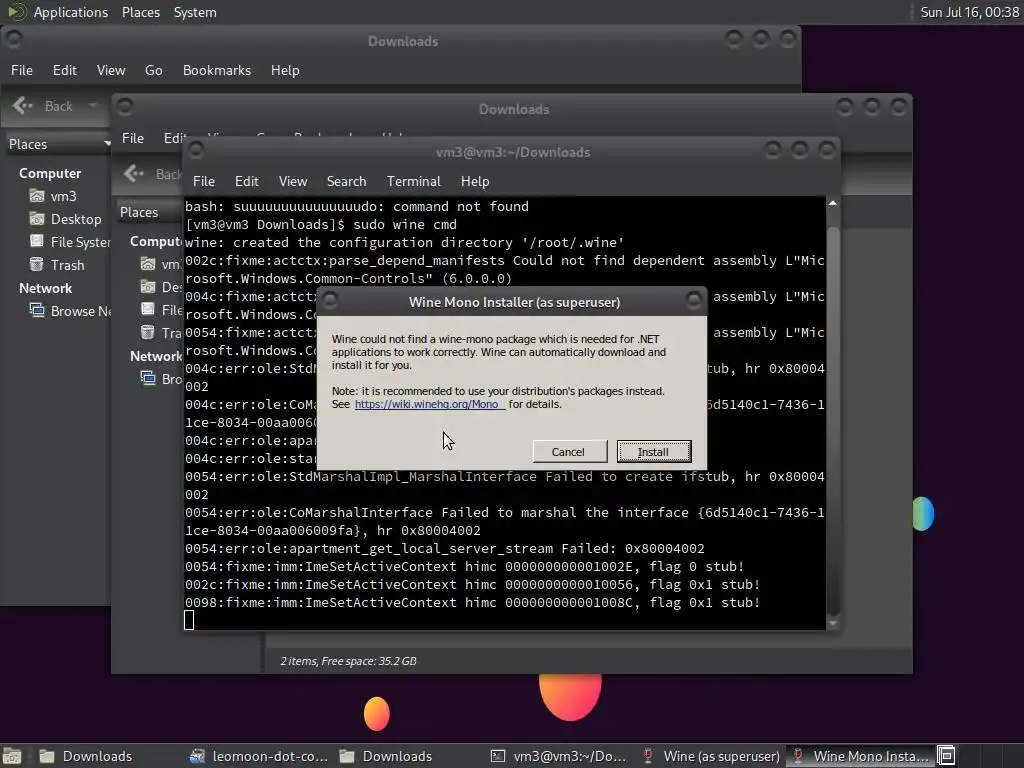
Task: Click vm3 home icon in rear sidebar
Action: click(x=37, y=196)
